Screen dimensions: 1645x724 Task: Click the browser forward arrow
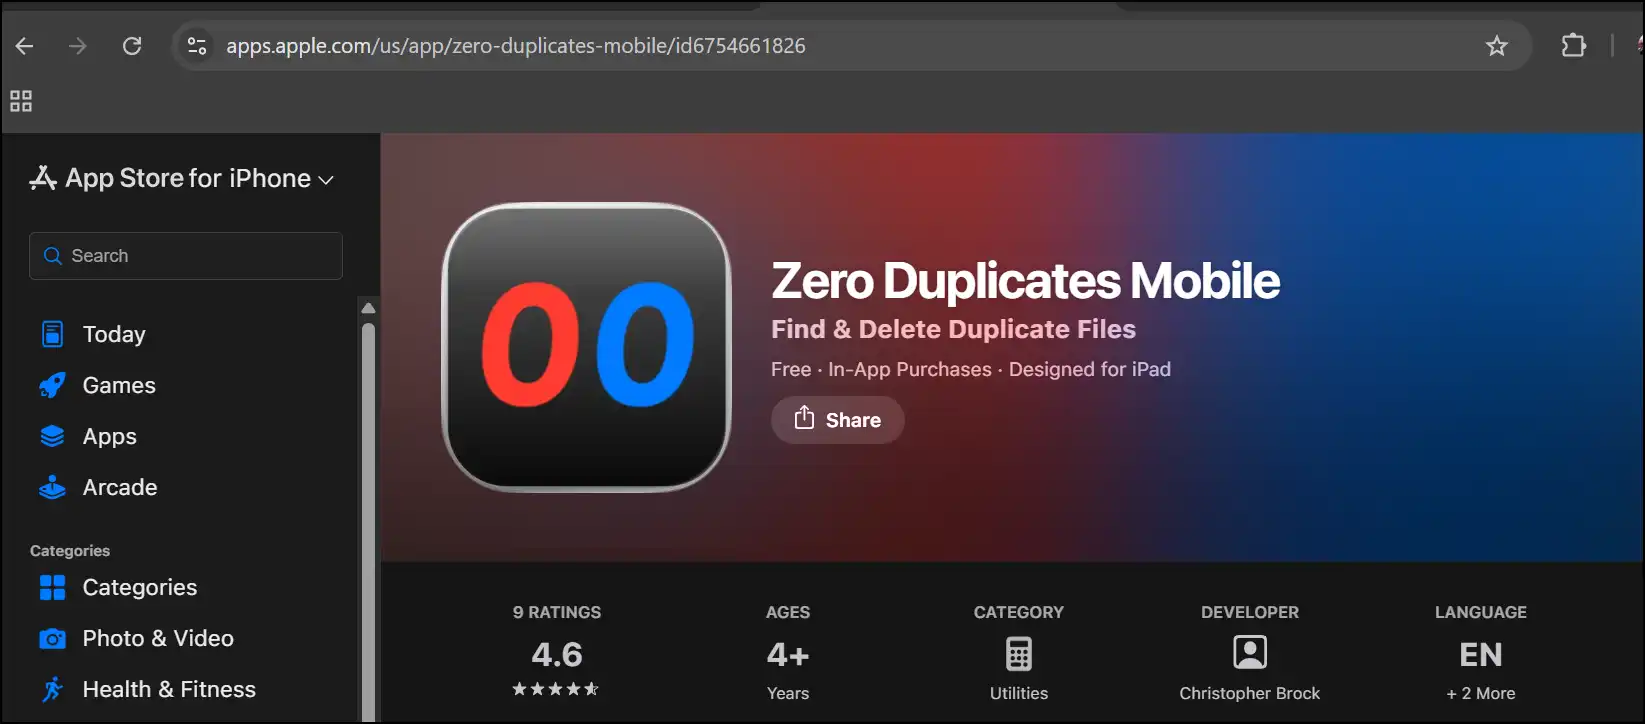pyautogui.click(x=78, y=46)
